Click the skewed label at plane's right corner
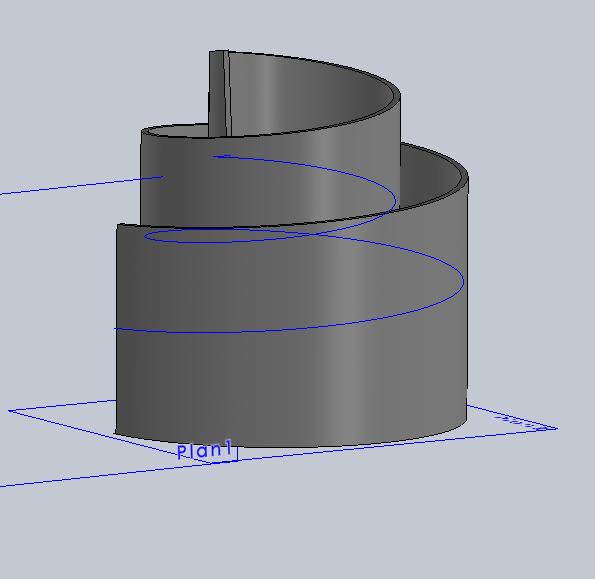Image resolution: width=595 pixels, height=579 pixels. (x=521, y=422)
